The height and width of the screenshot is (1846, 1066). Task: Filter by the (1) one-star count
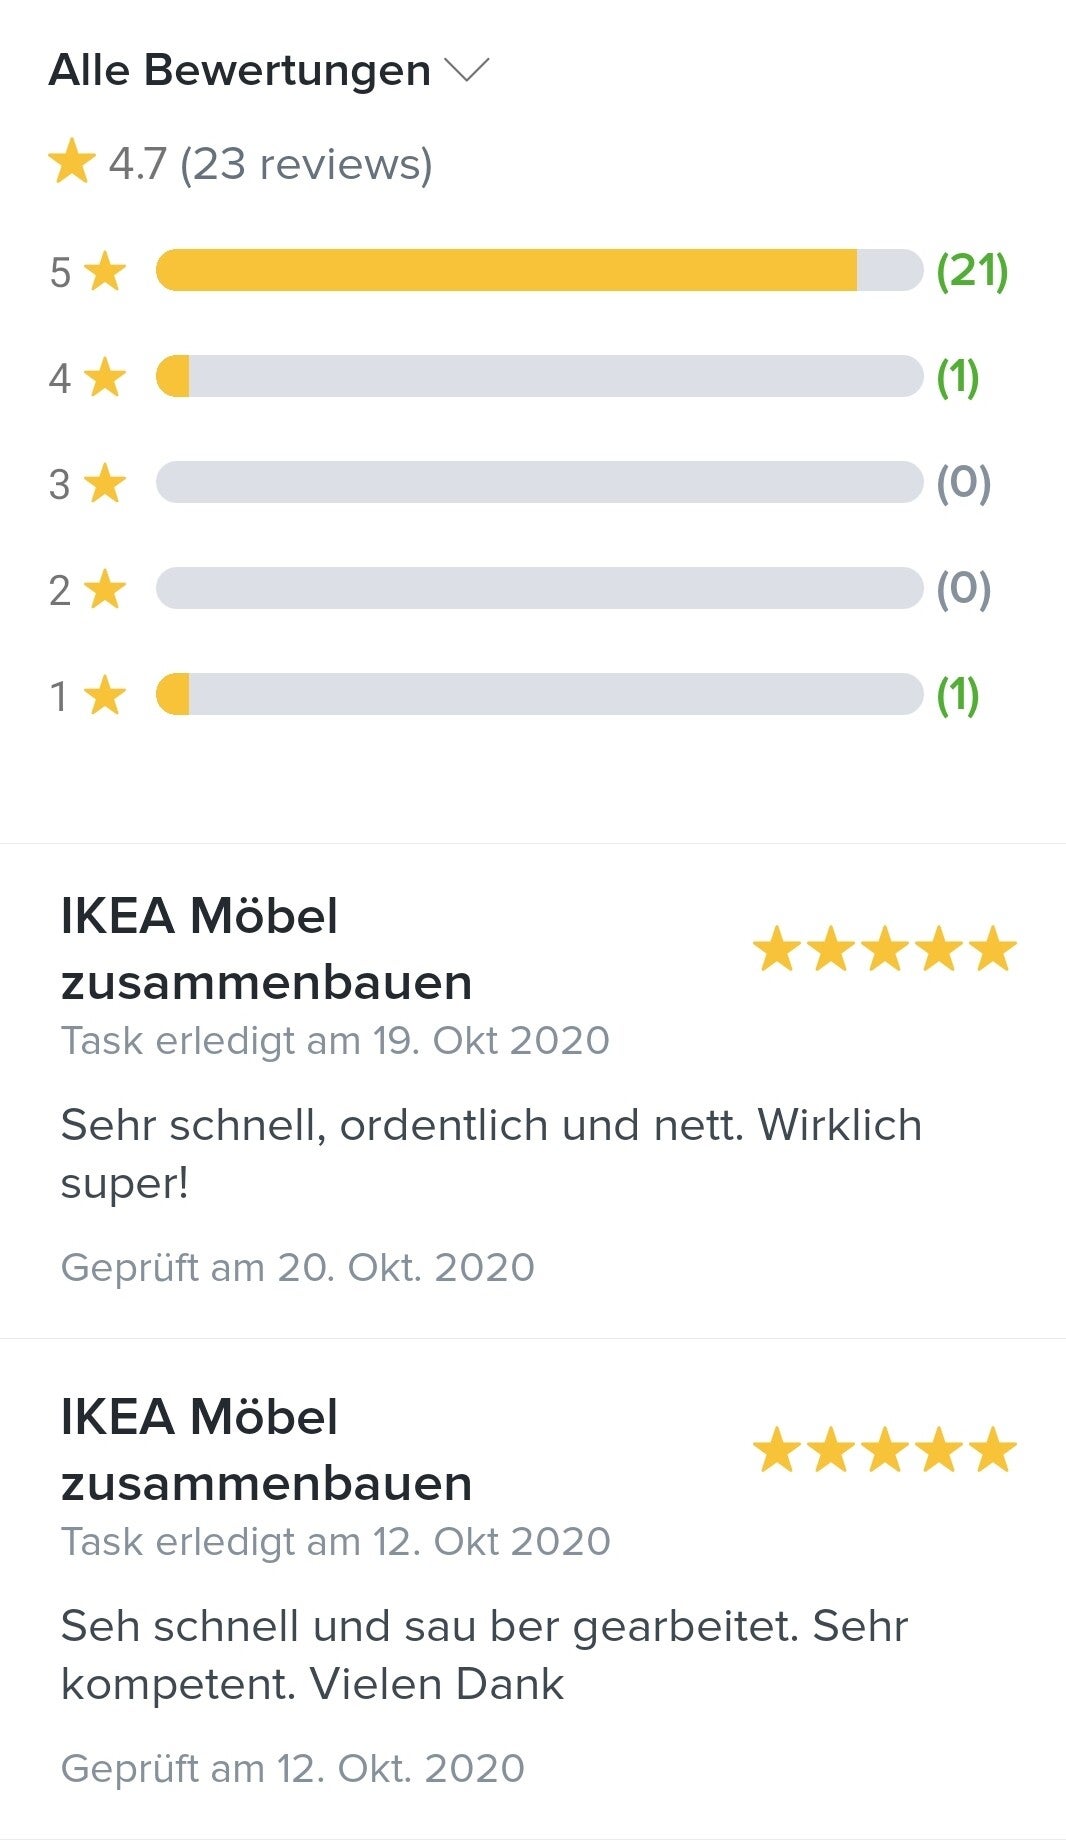(957, 695)
